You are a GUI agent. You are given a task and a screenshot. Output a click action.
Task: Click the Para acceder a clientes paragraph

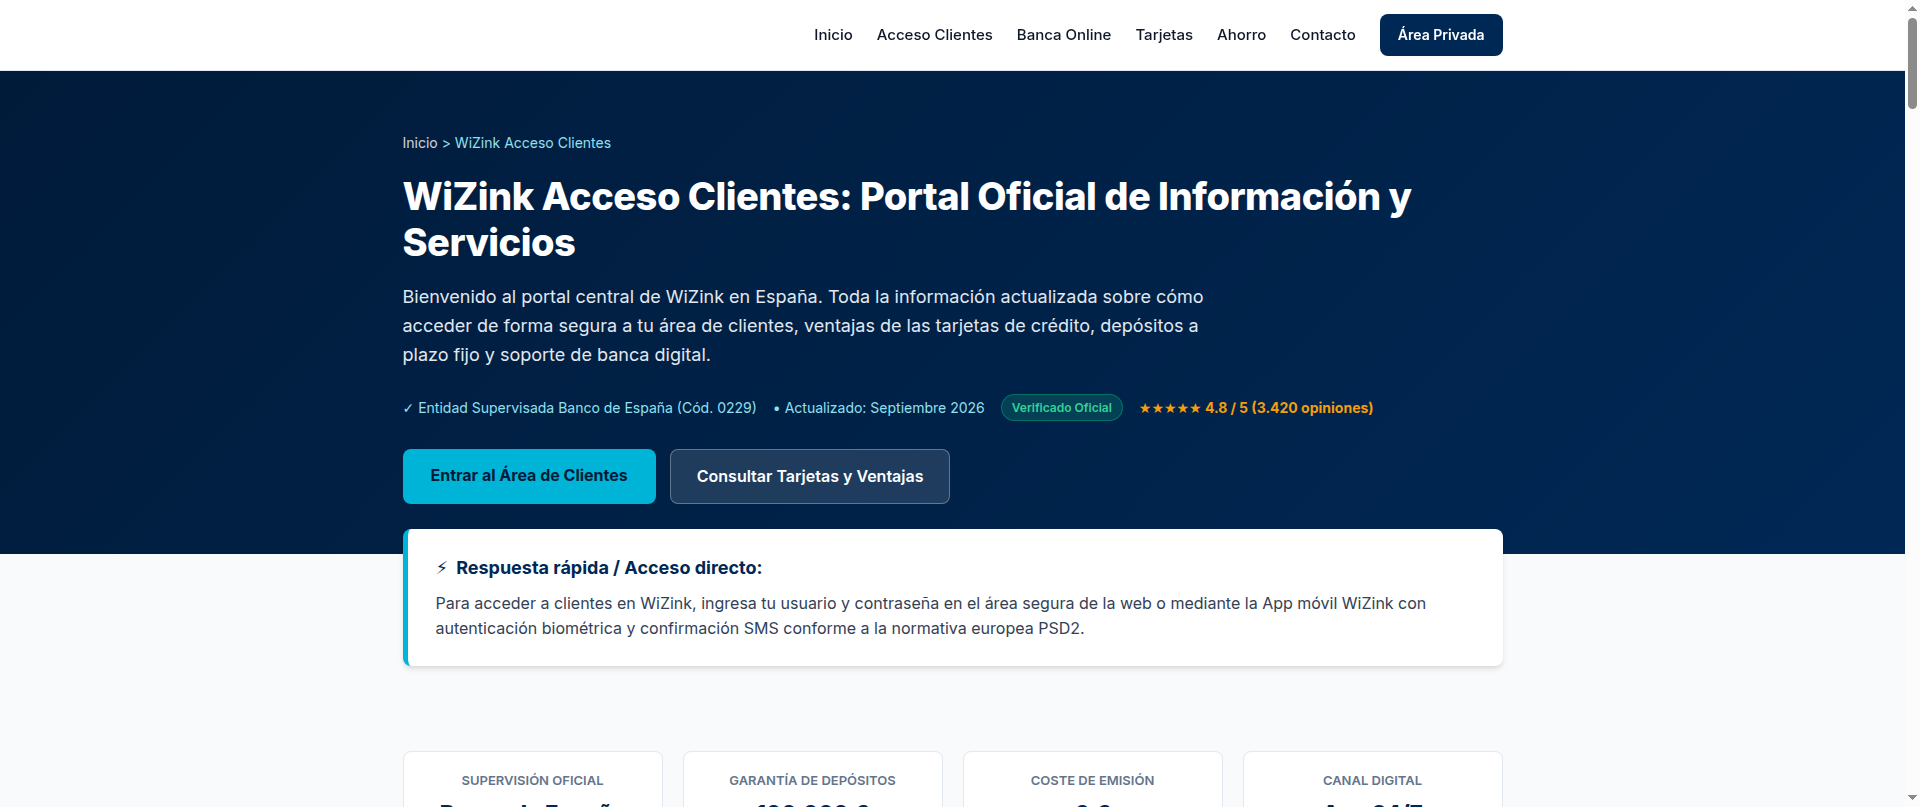931,616
